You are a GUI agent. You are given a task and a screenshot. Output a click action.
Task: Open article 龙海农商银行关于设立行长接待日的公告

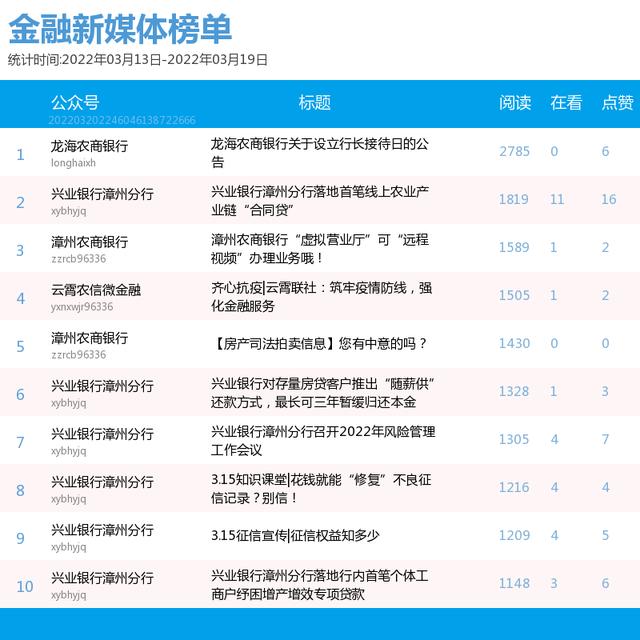320,153
